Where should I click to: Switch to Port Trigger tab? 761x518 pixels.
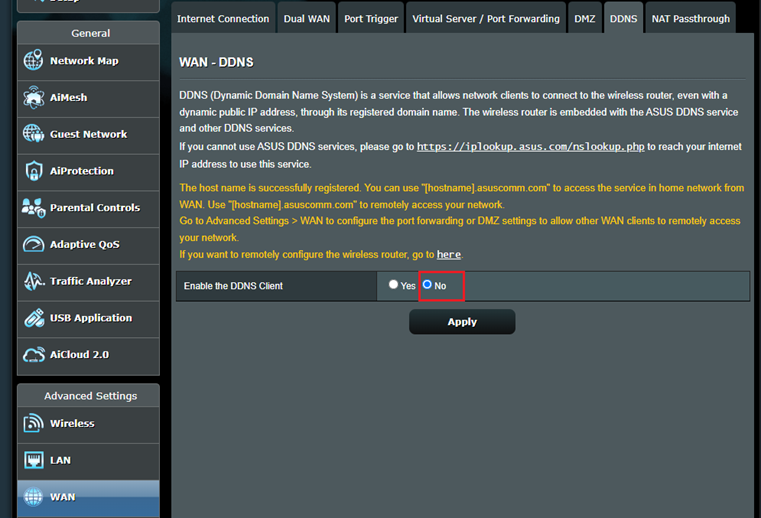pyautogui.click(x=371, y=18)
